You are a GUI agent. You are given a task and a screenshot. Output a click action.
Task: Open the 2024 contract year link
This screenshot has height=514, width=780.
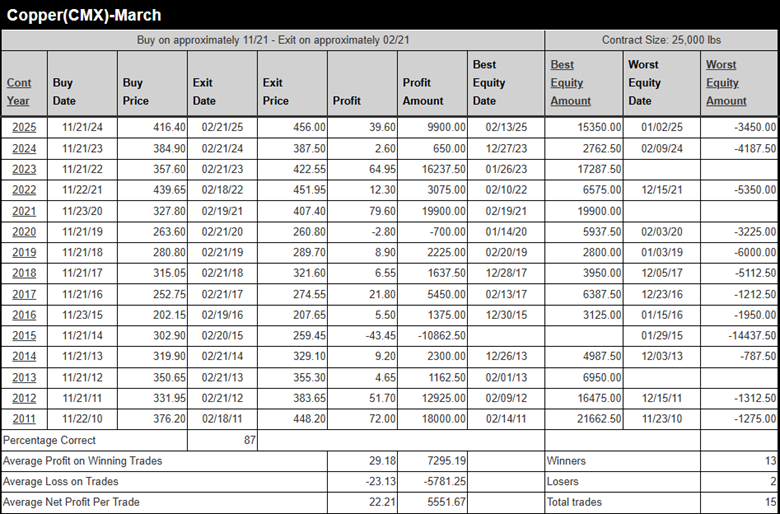click(x=24, y=148)
